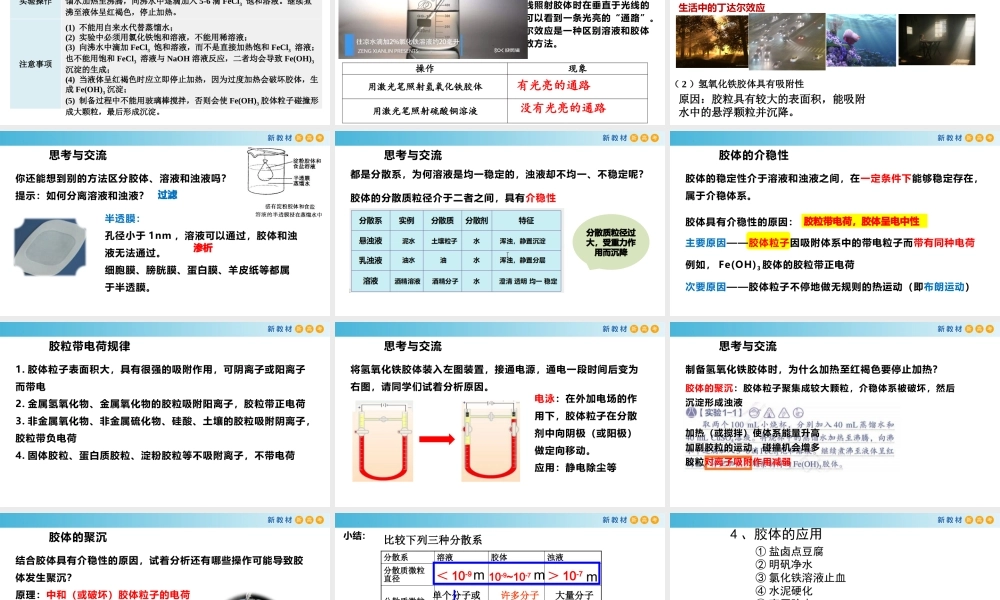Screen dimensions: 1000x600
Task: Click the red heading 生活中的丁达尔效应
Action: click(721, 8)
